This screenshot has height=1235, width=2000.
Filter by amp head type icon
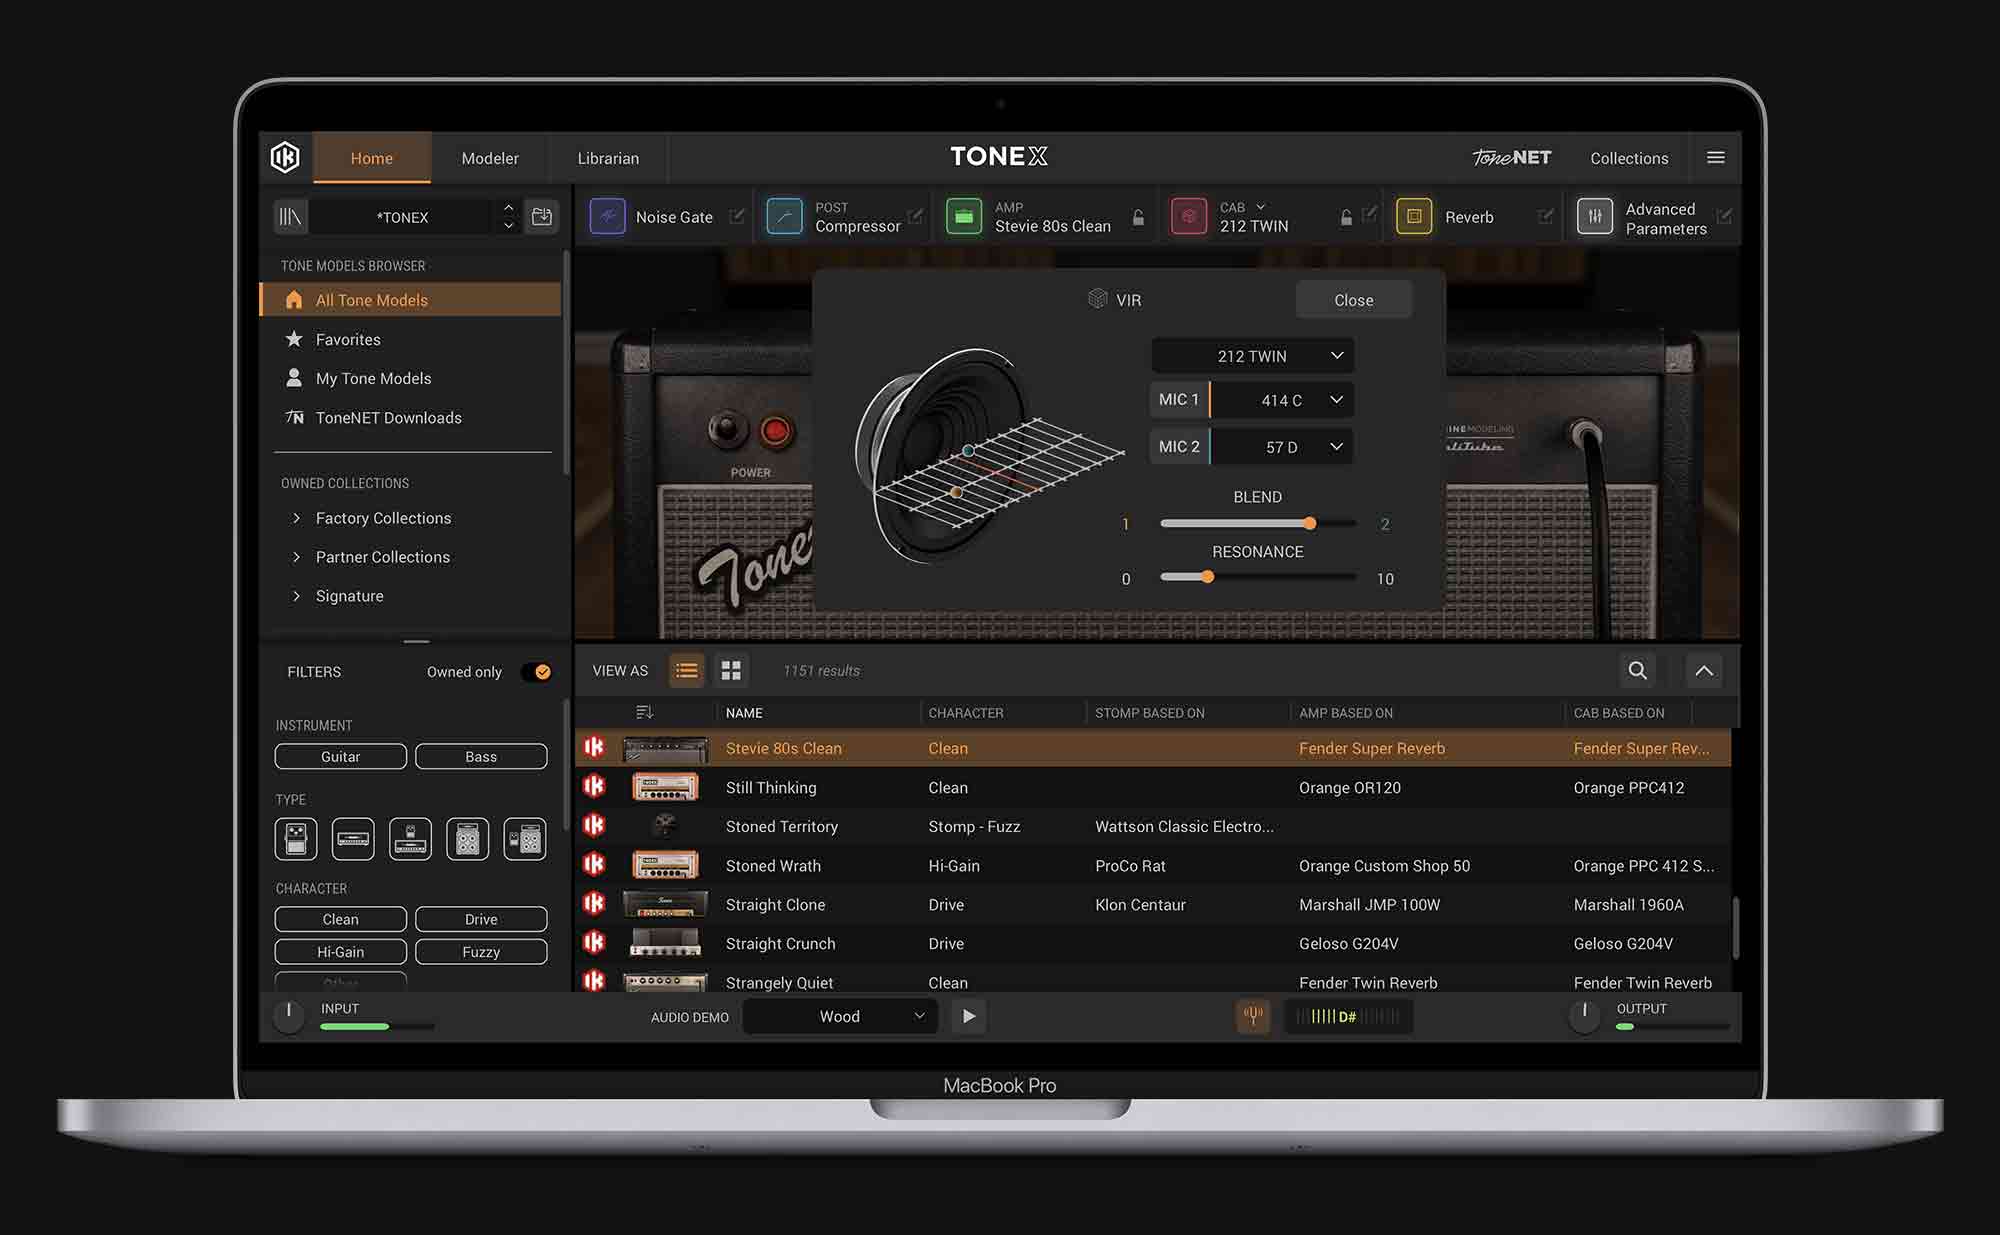(x=353, y=839)
